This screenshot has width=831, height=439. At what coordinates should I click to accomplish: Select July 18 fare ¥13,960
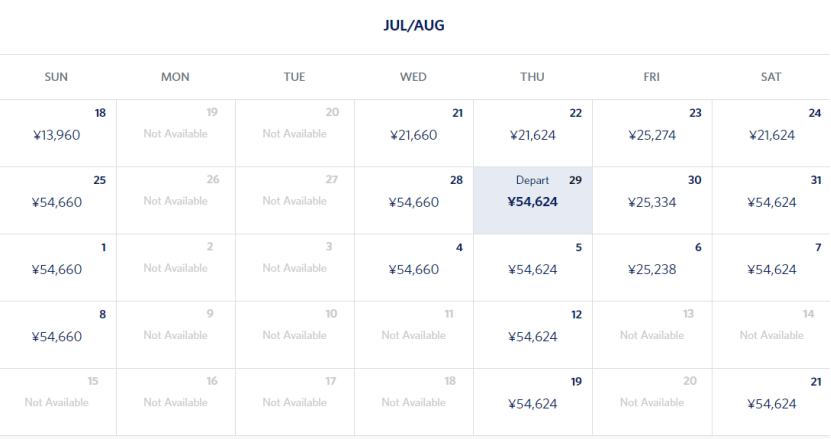[58, 134]
